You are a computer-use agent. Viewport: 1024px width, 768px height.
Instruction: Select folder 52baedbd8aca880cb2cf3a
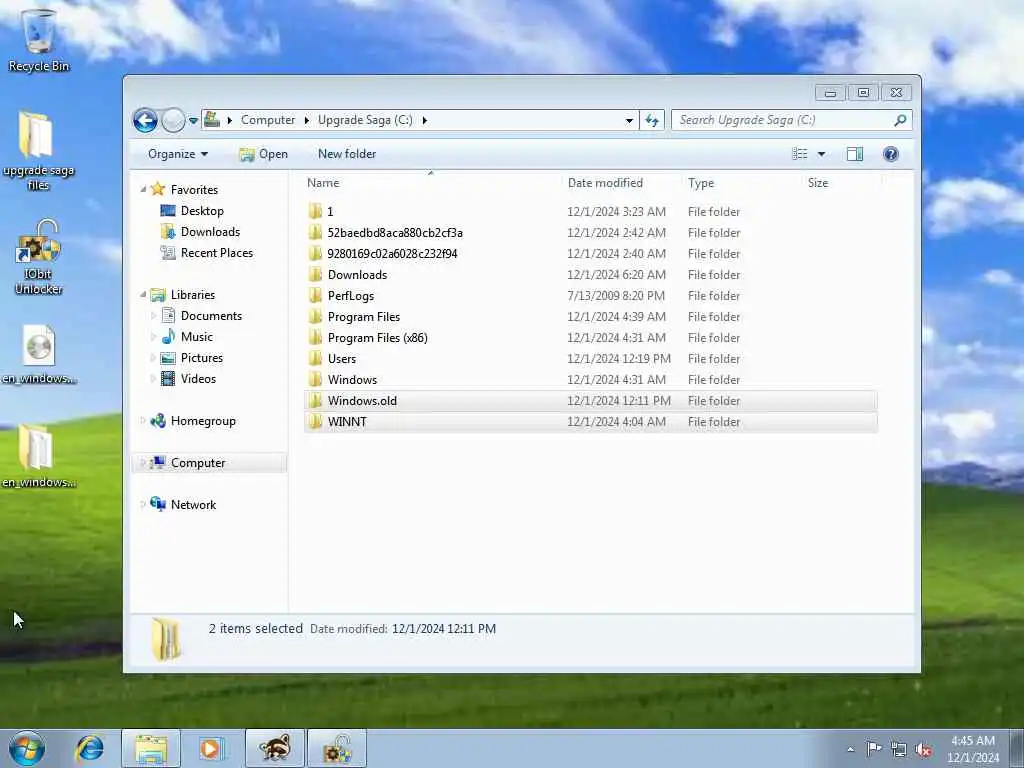[x=590, y=232]
